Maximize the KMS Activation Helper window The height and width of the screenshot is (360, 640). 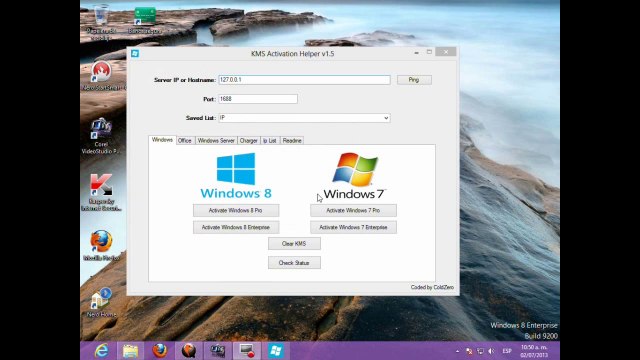429,52
